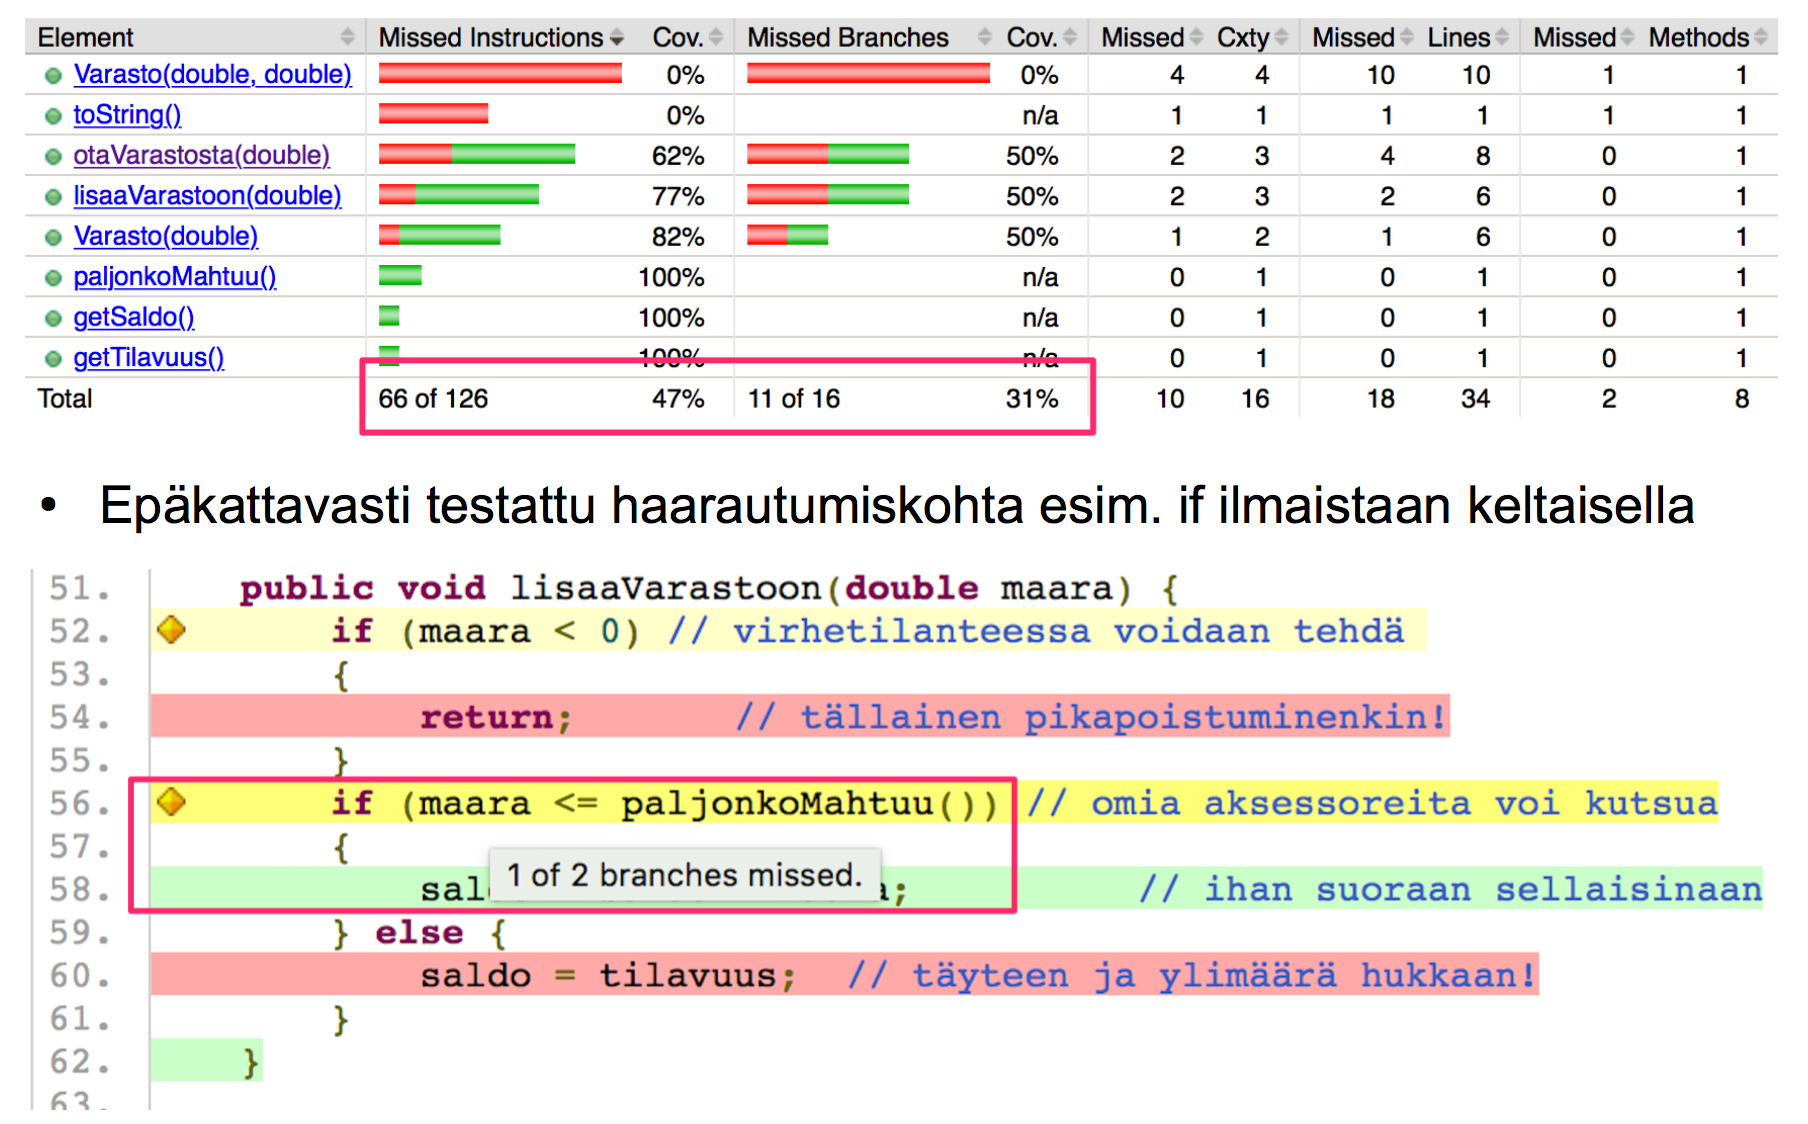This screenshot has height=1124, width=1808.
Task: Click green method icon beside toString()
Action: (53, 116)
